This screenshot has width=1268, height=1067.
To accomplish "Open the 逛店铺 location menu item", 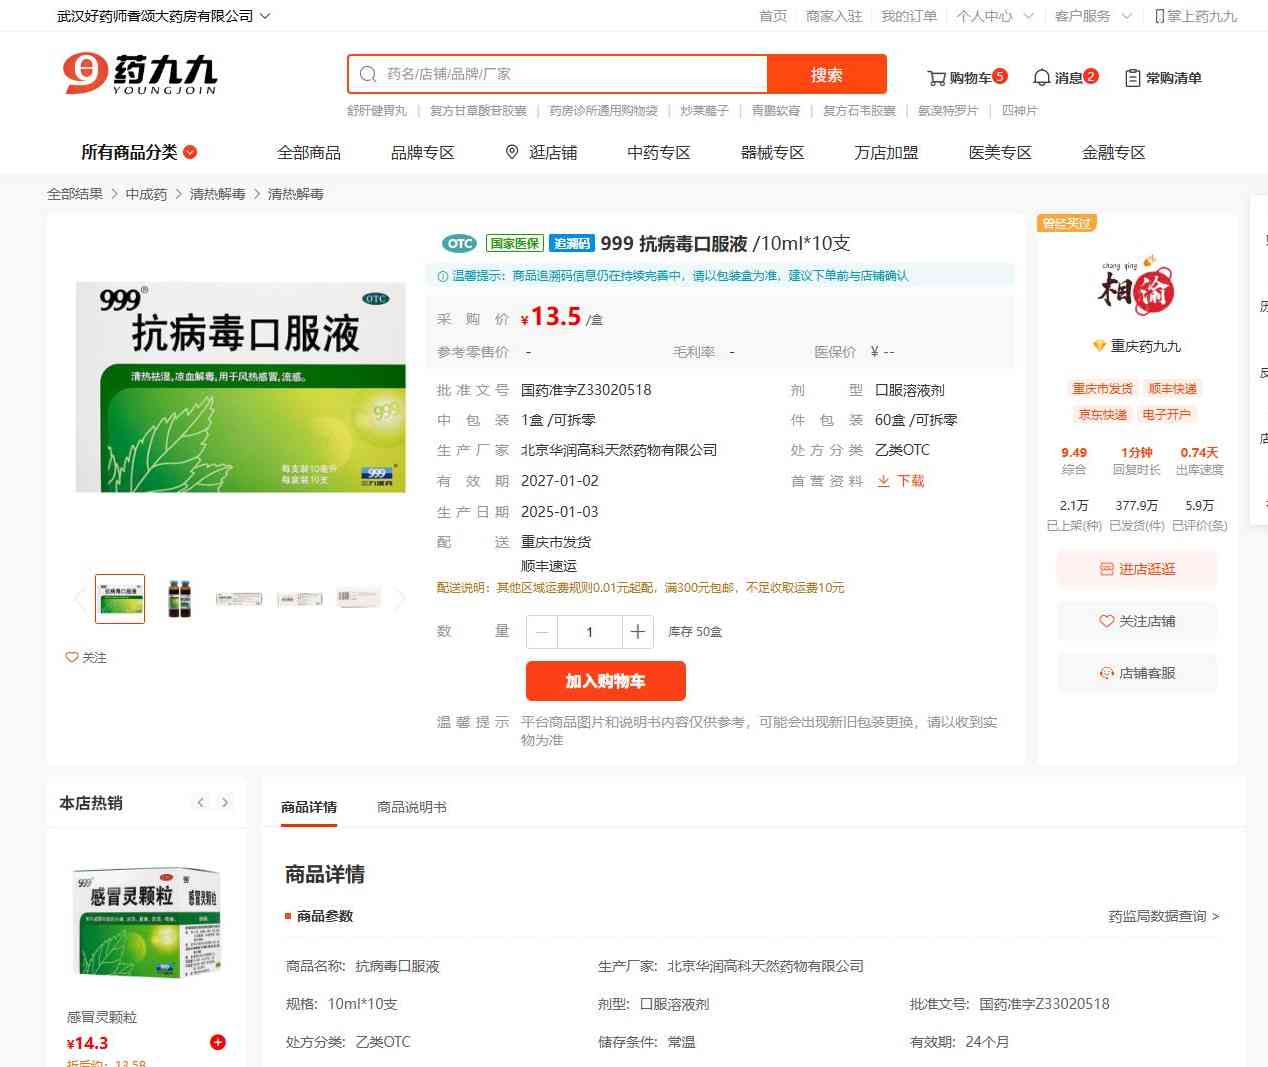I will (541, 153).
